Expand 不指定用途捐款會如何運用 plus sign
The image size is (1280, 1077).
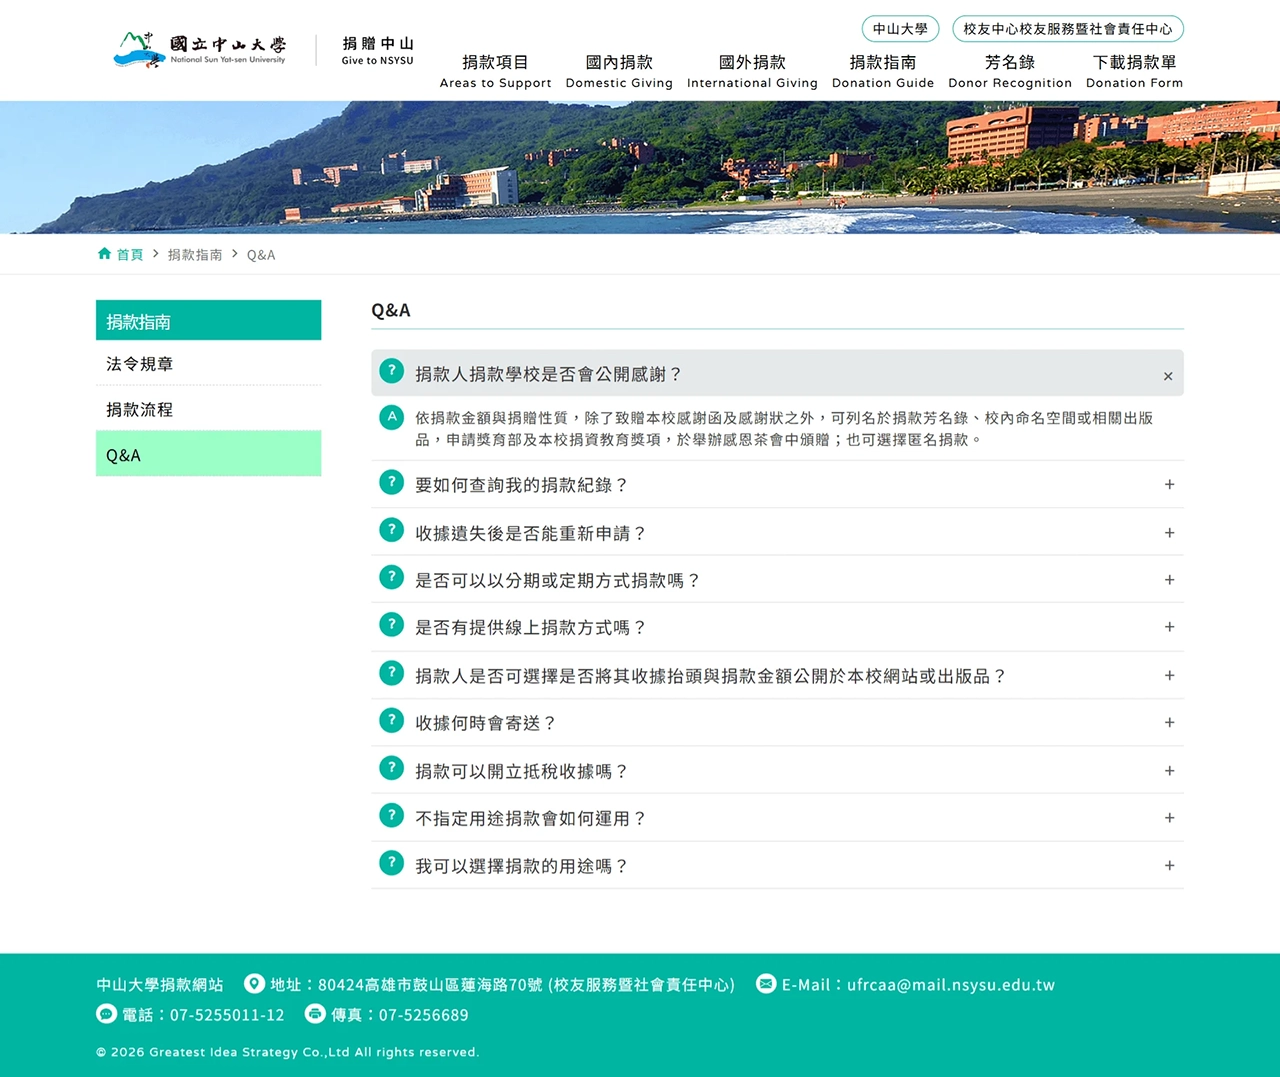(x=1169, y=818)
